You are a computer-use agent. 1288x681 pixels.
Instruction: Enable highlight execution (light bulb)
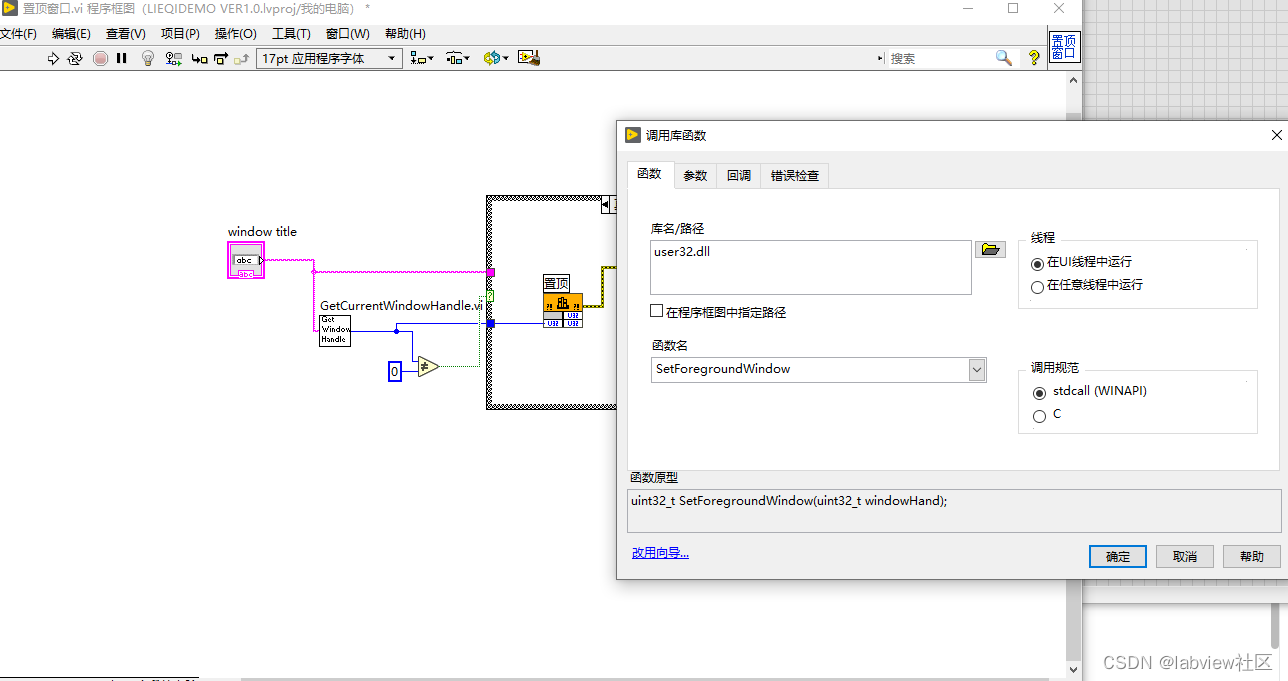click(148, 58)
